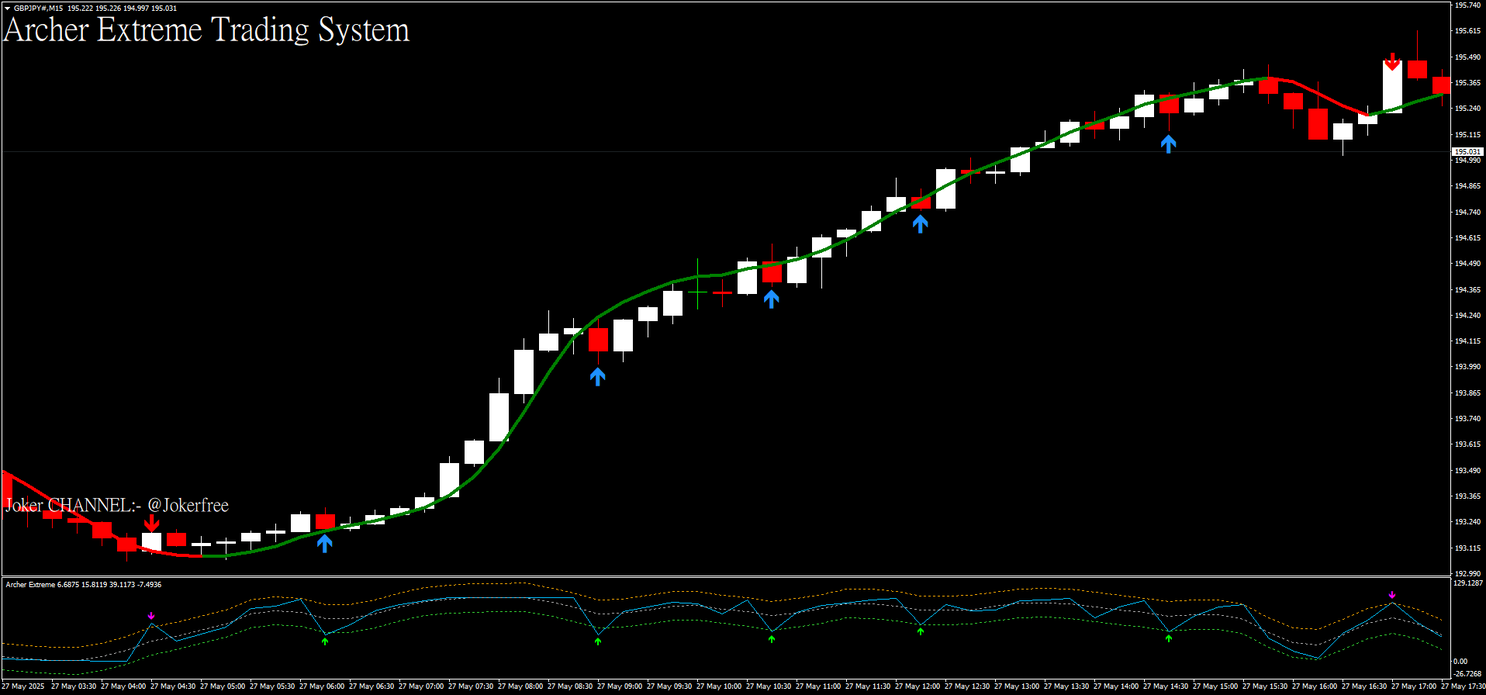
Task: Click the 193.115 price scale label
Action: point(1467,548)
